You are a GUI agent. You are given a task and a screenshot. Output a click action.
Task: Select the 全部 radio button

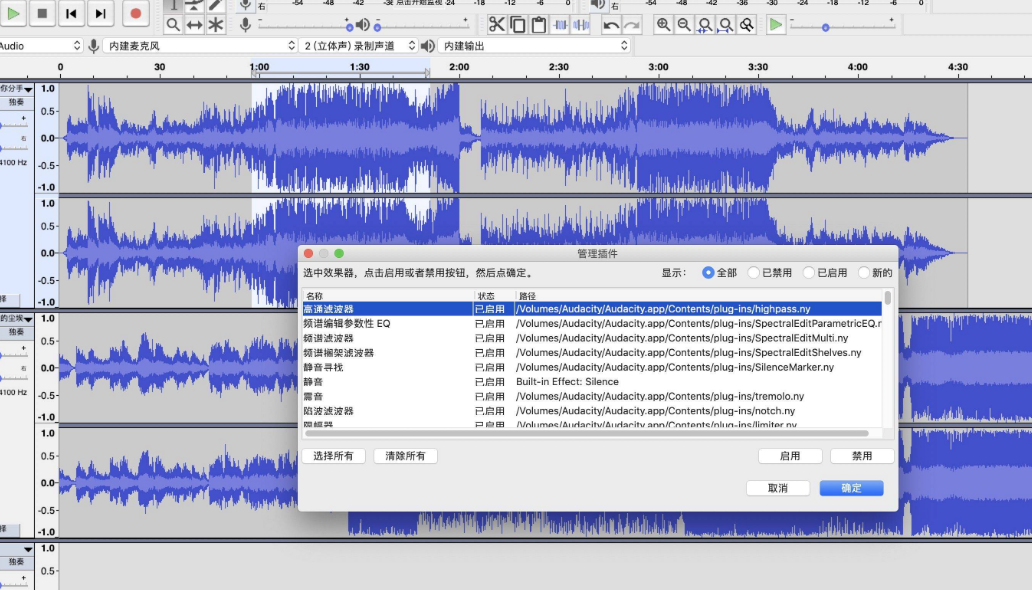(x=708, y=273)
